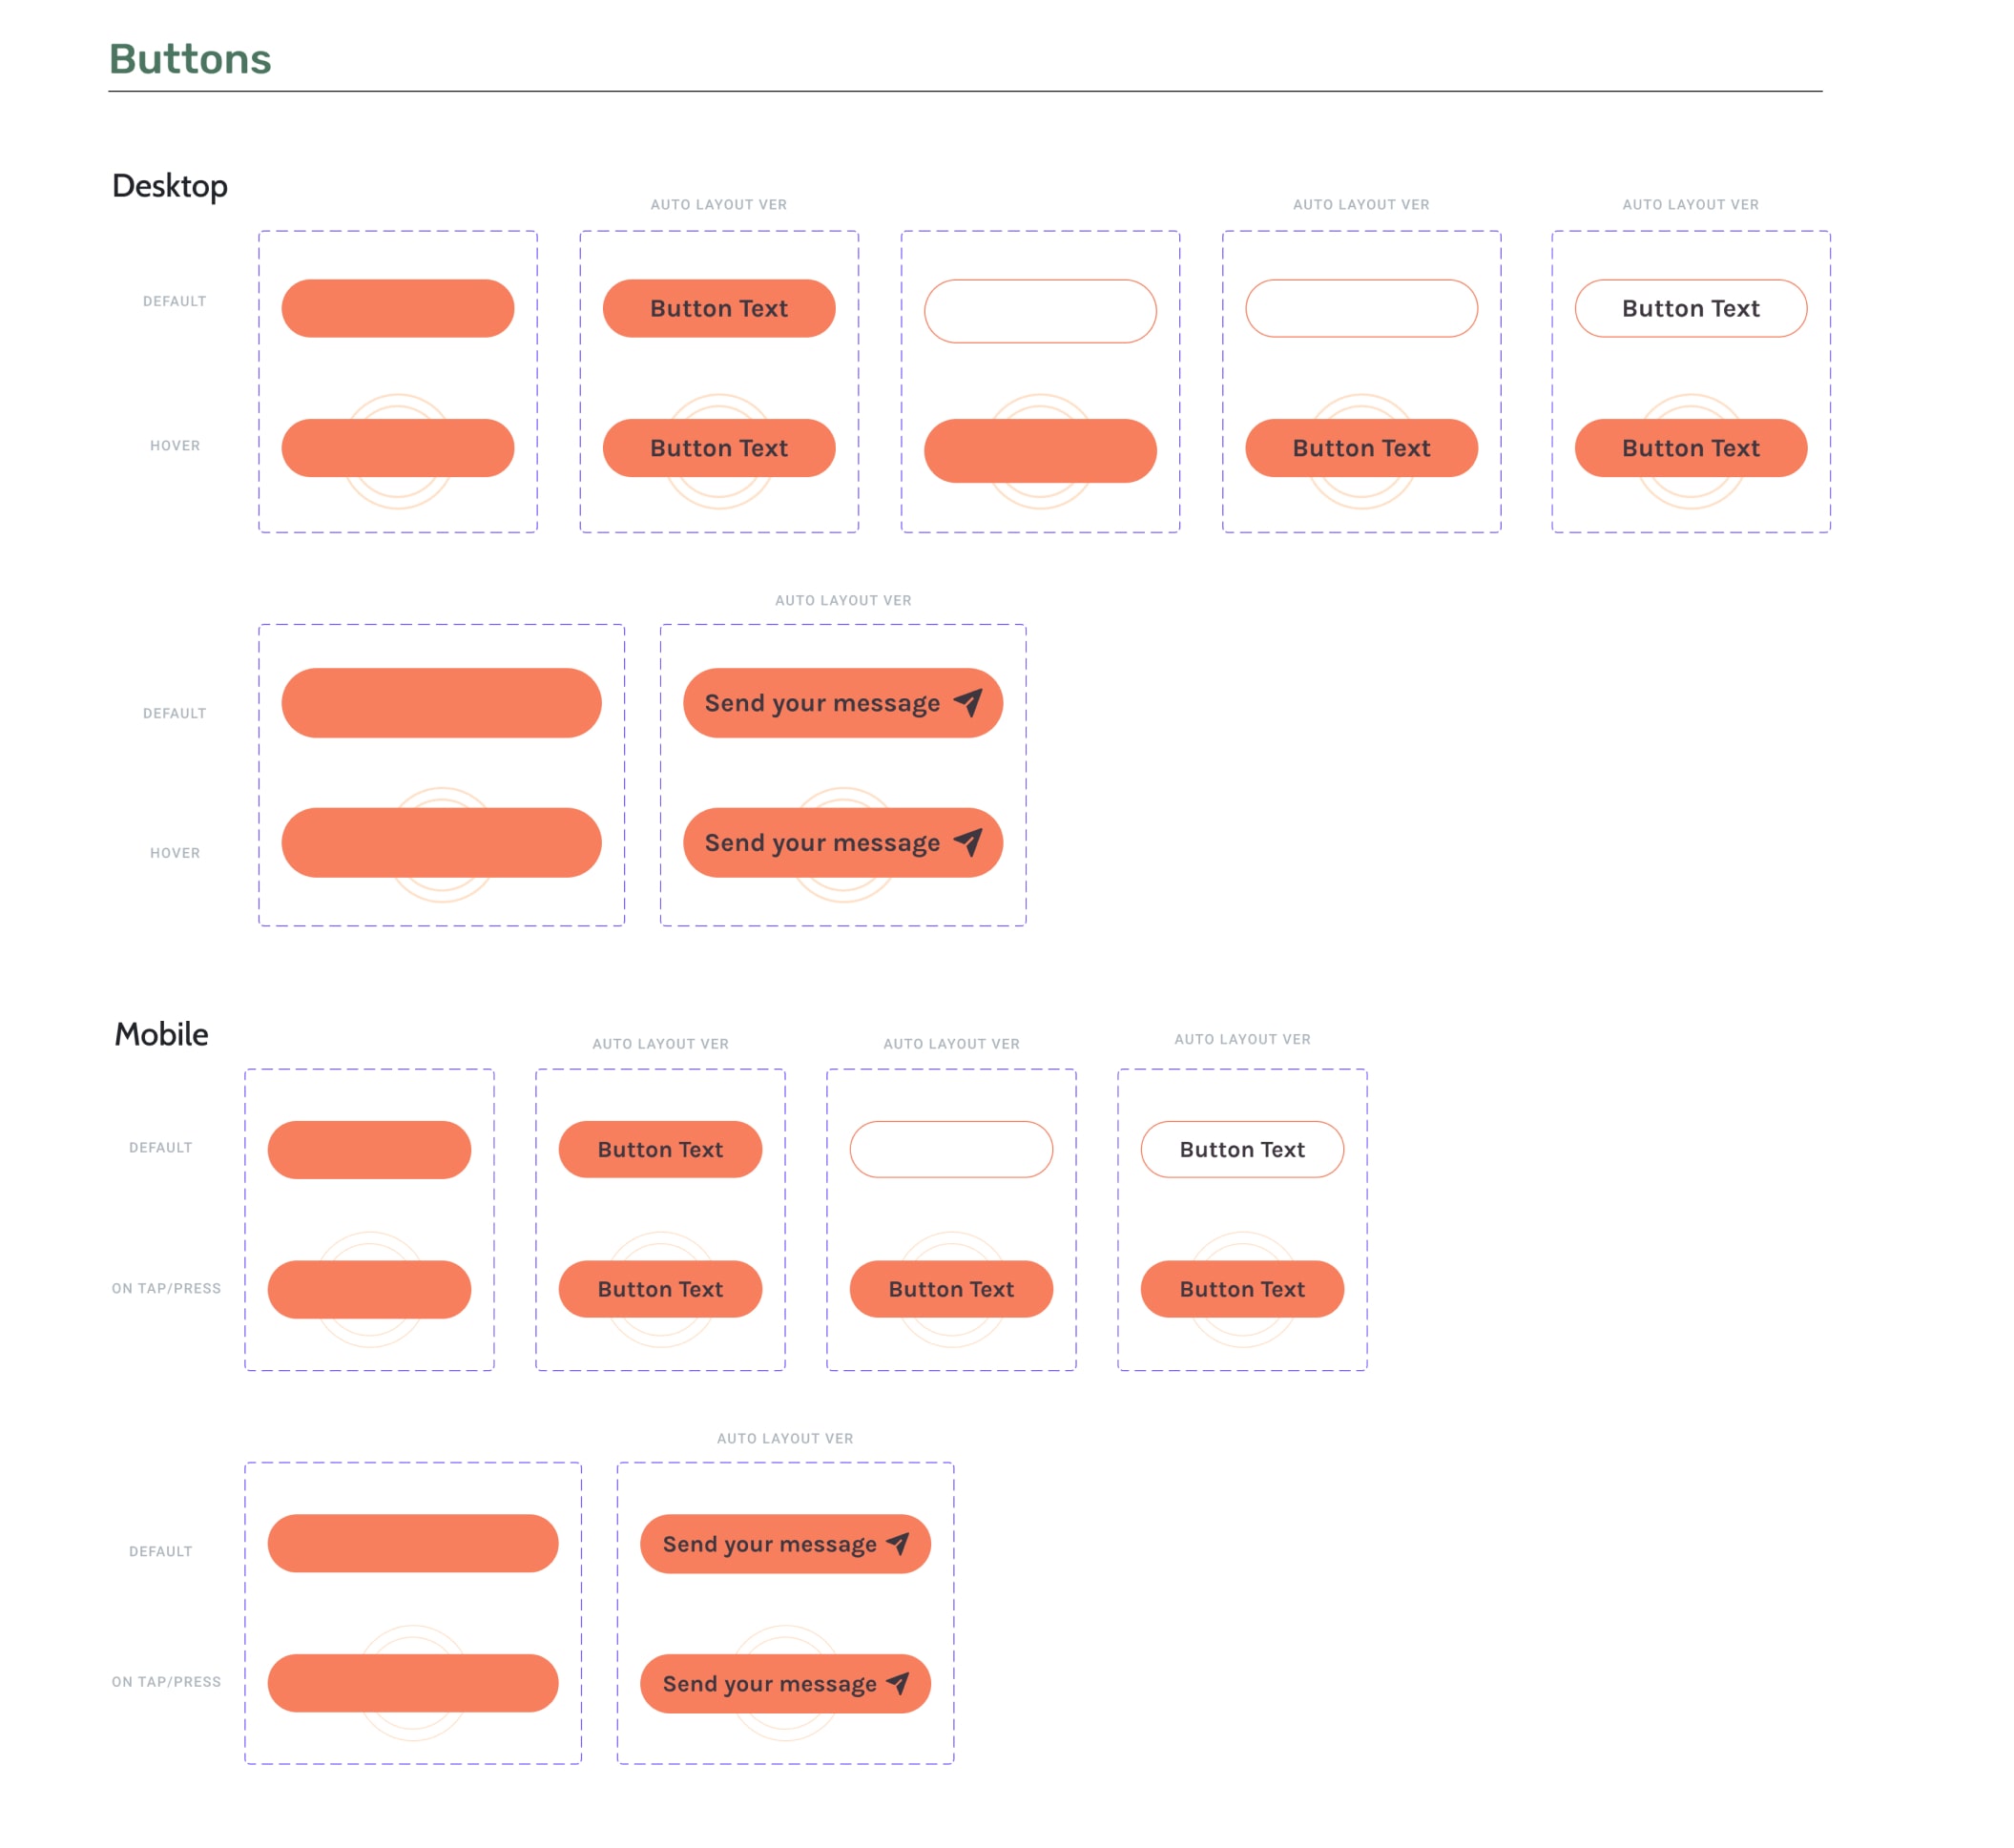Click the mobile Send your message button
Image resolution: width=2014 pixels, height=1848 pixels.
tap(786, 1545)
